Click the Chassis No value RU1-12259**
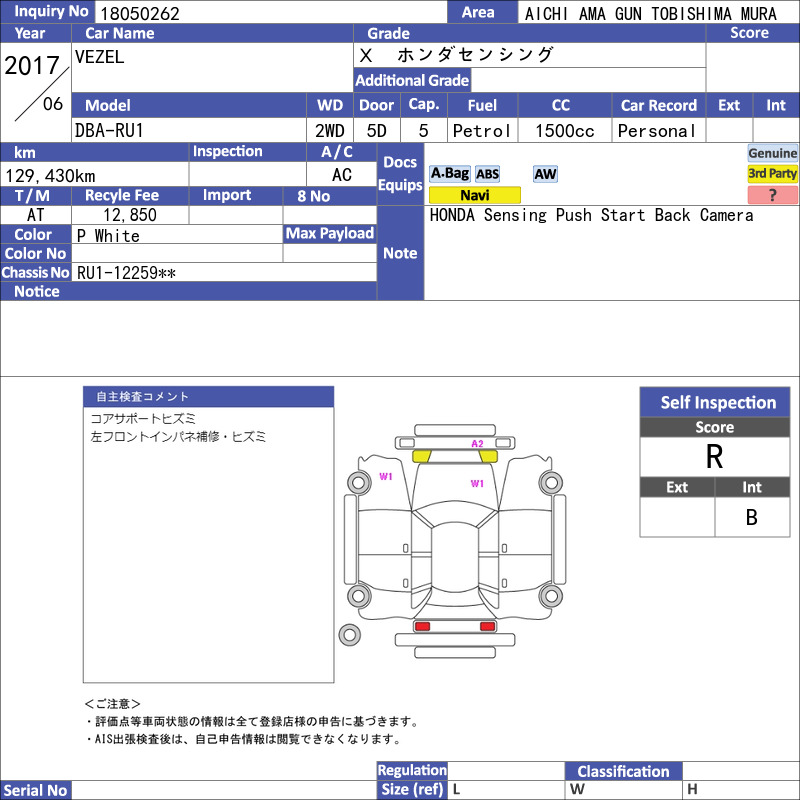The width and height of the screenshot is (800, 800). [x=127, y=272]
